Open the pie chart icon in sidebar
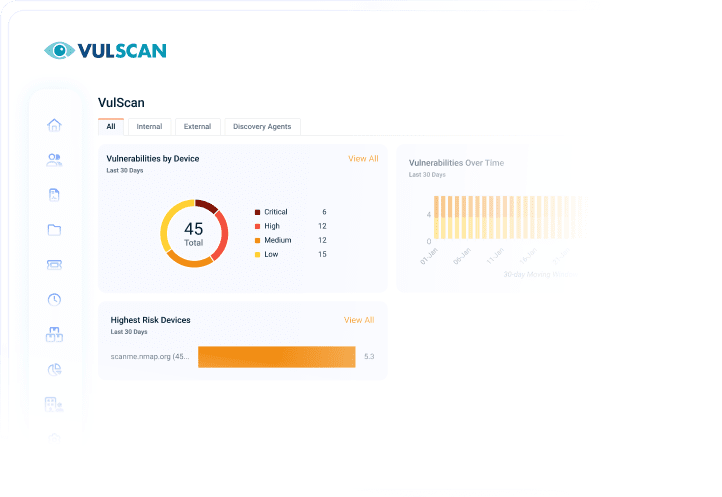This screenshot has height=497, width=722. click(54, 369)
